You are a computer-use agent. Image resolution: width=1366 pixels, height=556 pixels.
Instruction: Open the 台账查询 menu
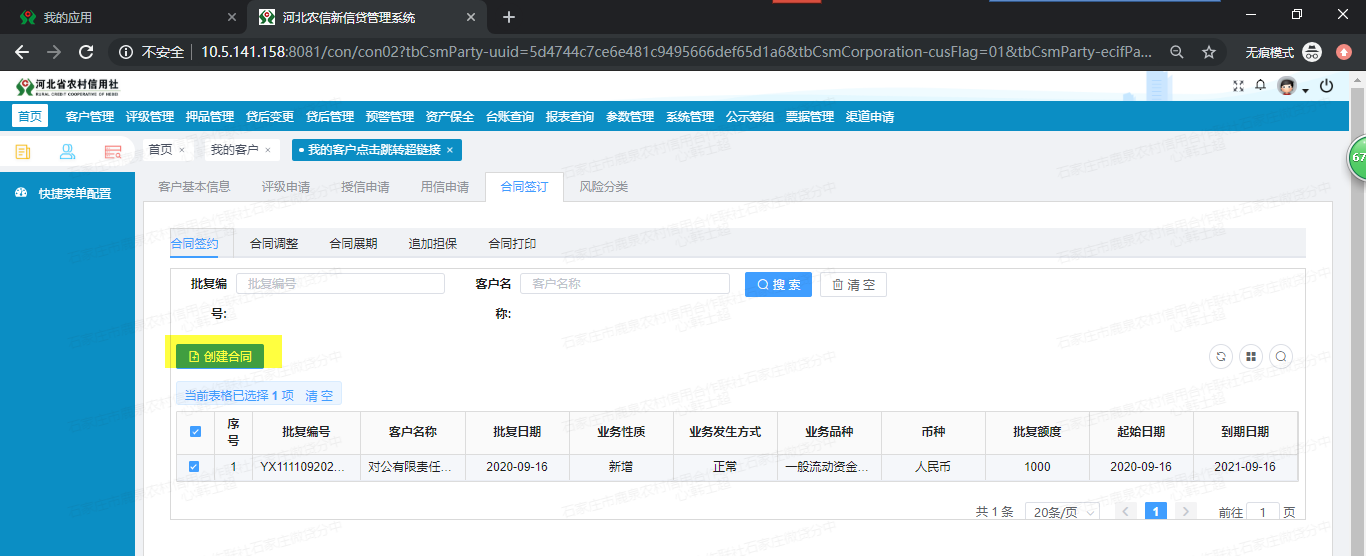click(x=510, y=117)
